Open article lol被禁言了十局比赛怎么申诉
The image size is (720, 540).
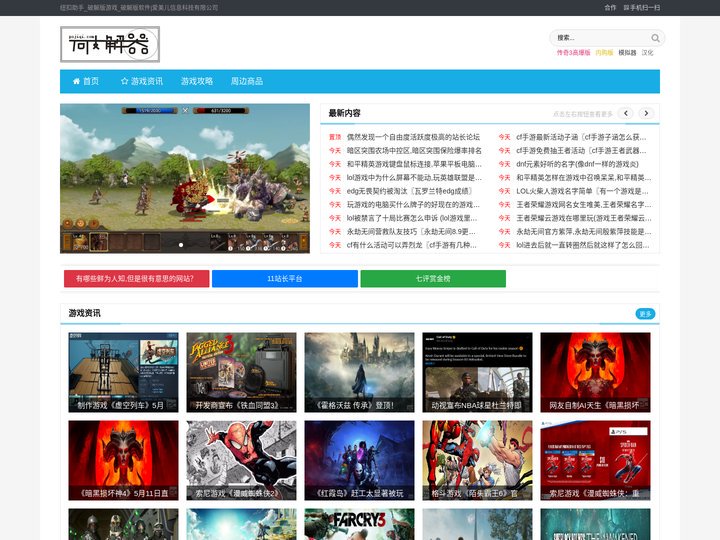click(x=412, y=218)
